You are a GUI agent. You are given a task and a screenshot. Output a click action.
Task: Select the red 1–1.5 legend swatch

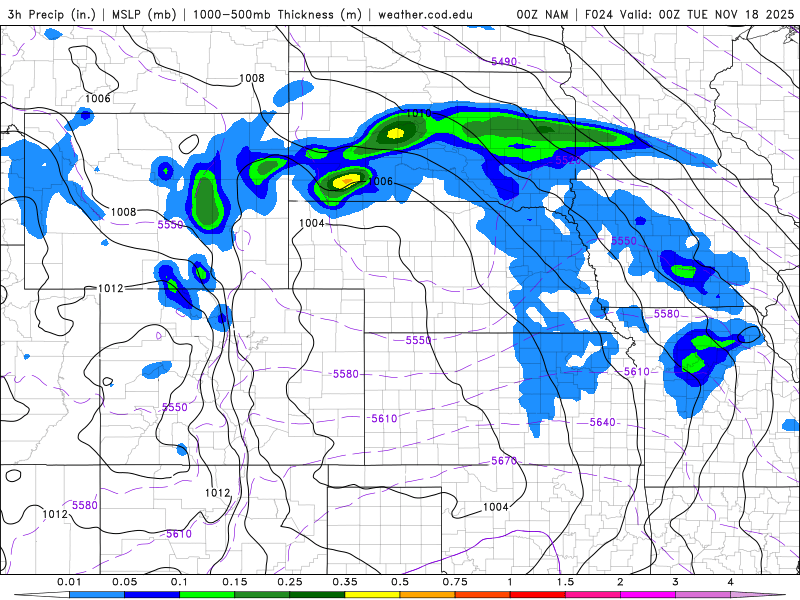click(x=538, y=595)
